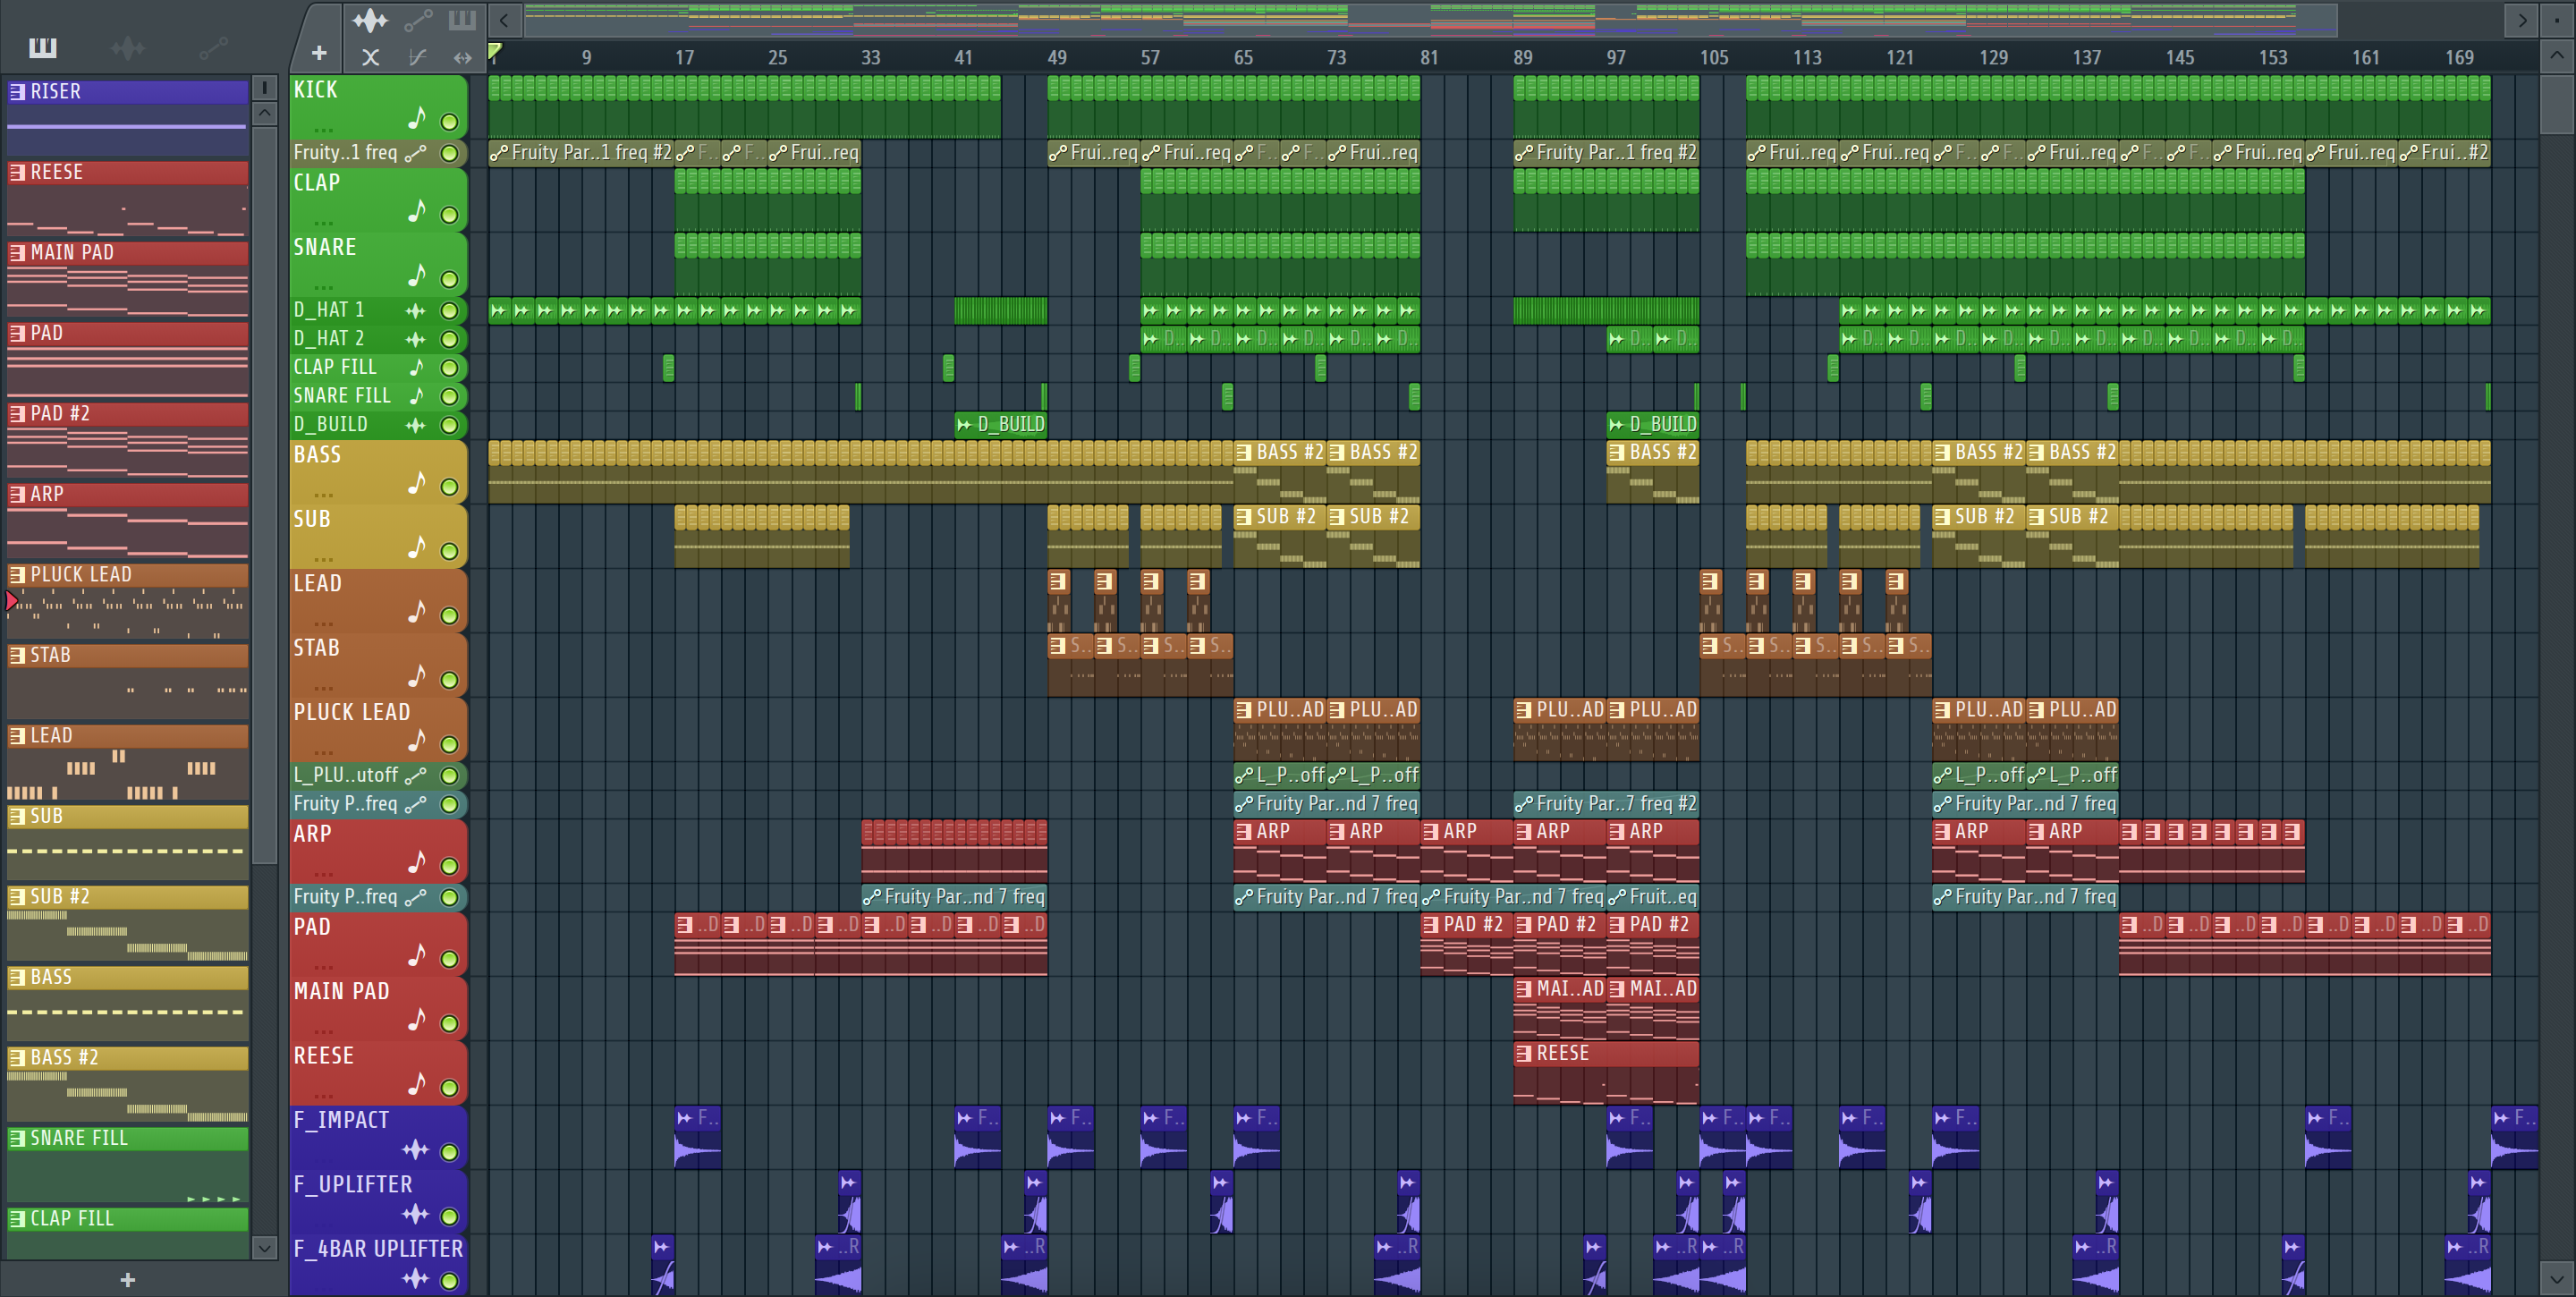Mute the LEAD track

[x=450, y=616]
